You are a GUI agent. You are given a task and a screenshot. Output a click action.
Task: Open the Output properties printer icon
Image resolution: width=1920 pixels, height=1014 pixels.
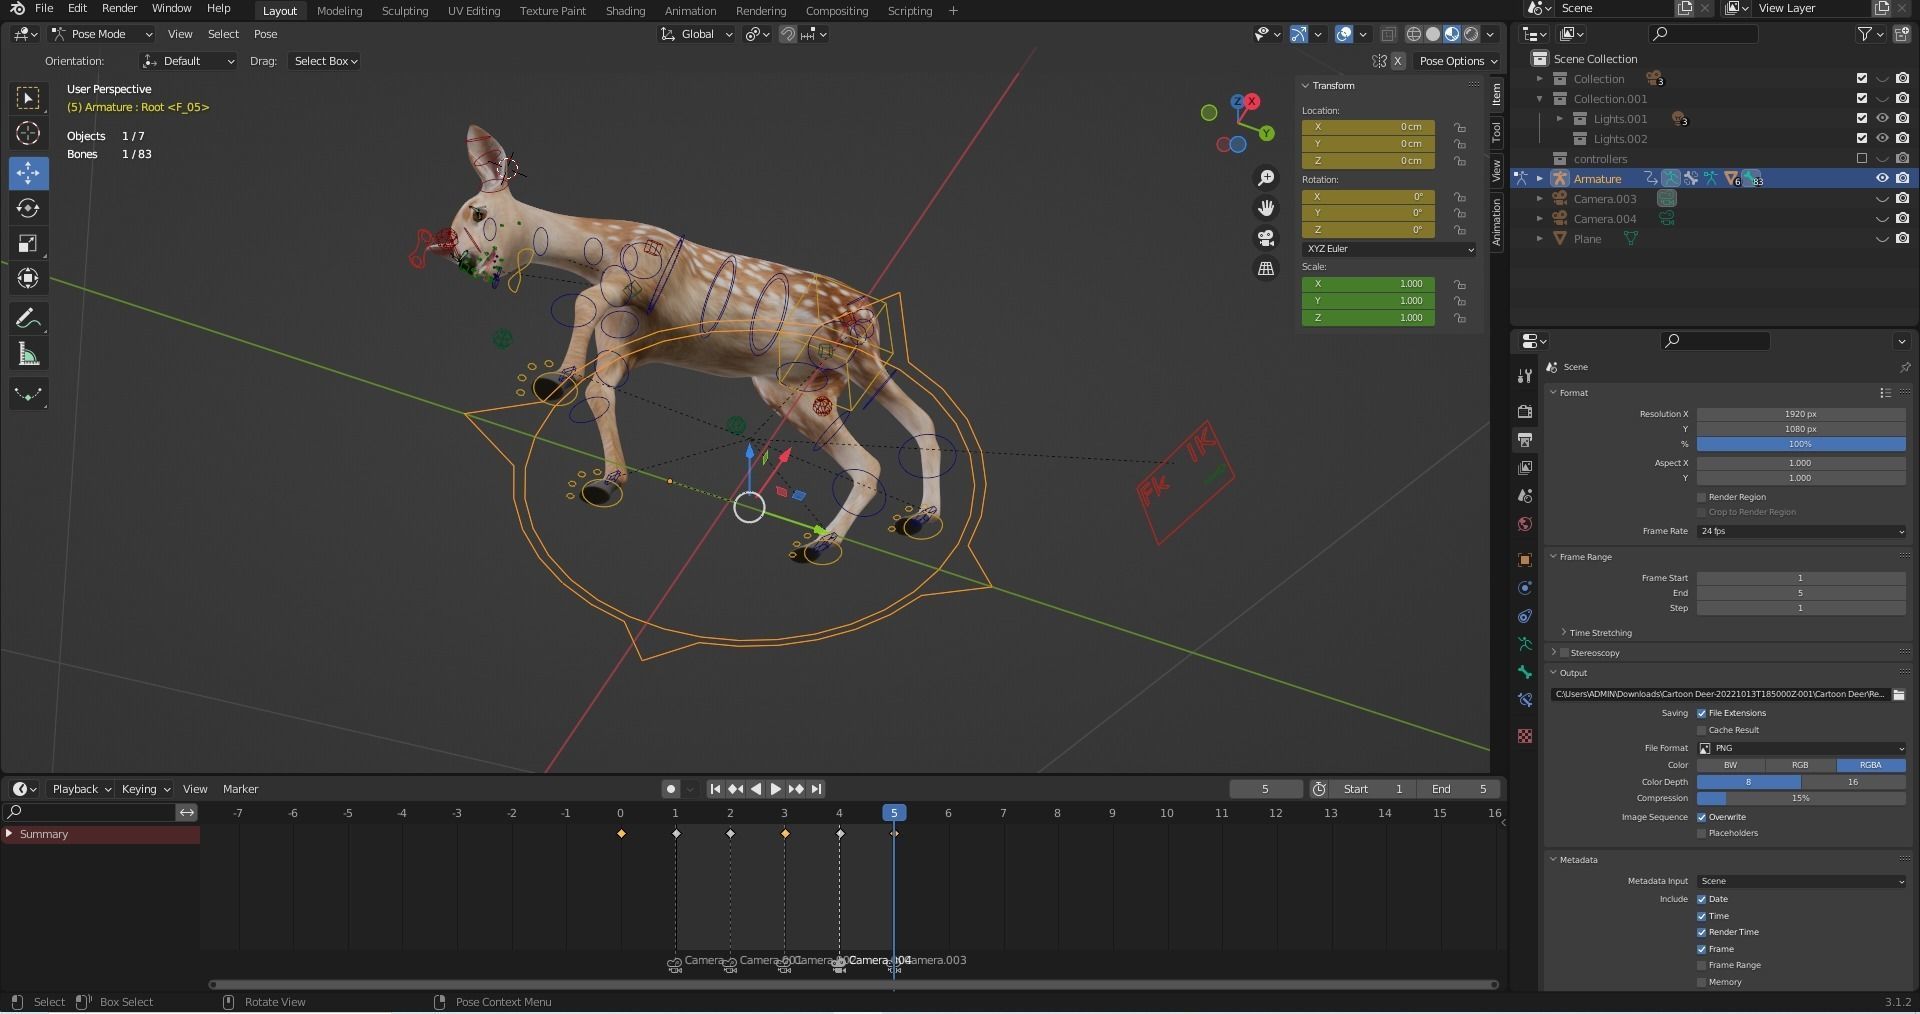point(1525,439)
